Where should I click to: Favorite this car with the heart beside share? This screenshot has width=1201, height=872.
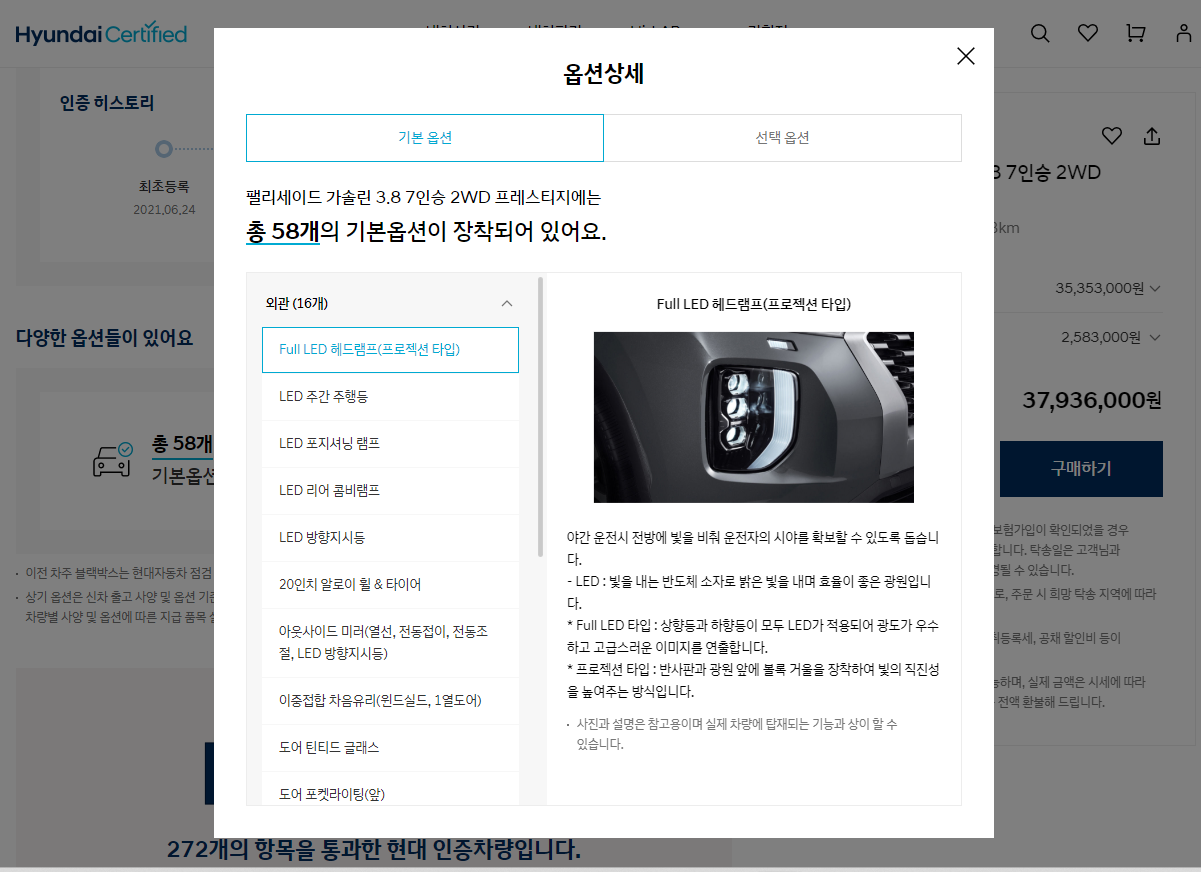1111,136
